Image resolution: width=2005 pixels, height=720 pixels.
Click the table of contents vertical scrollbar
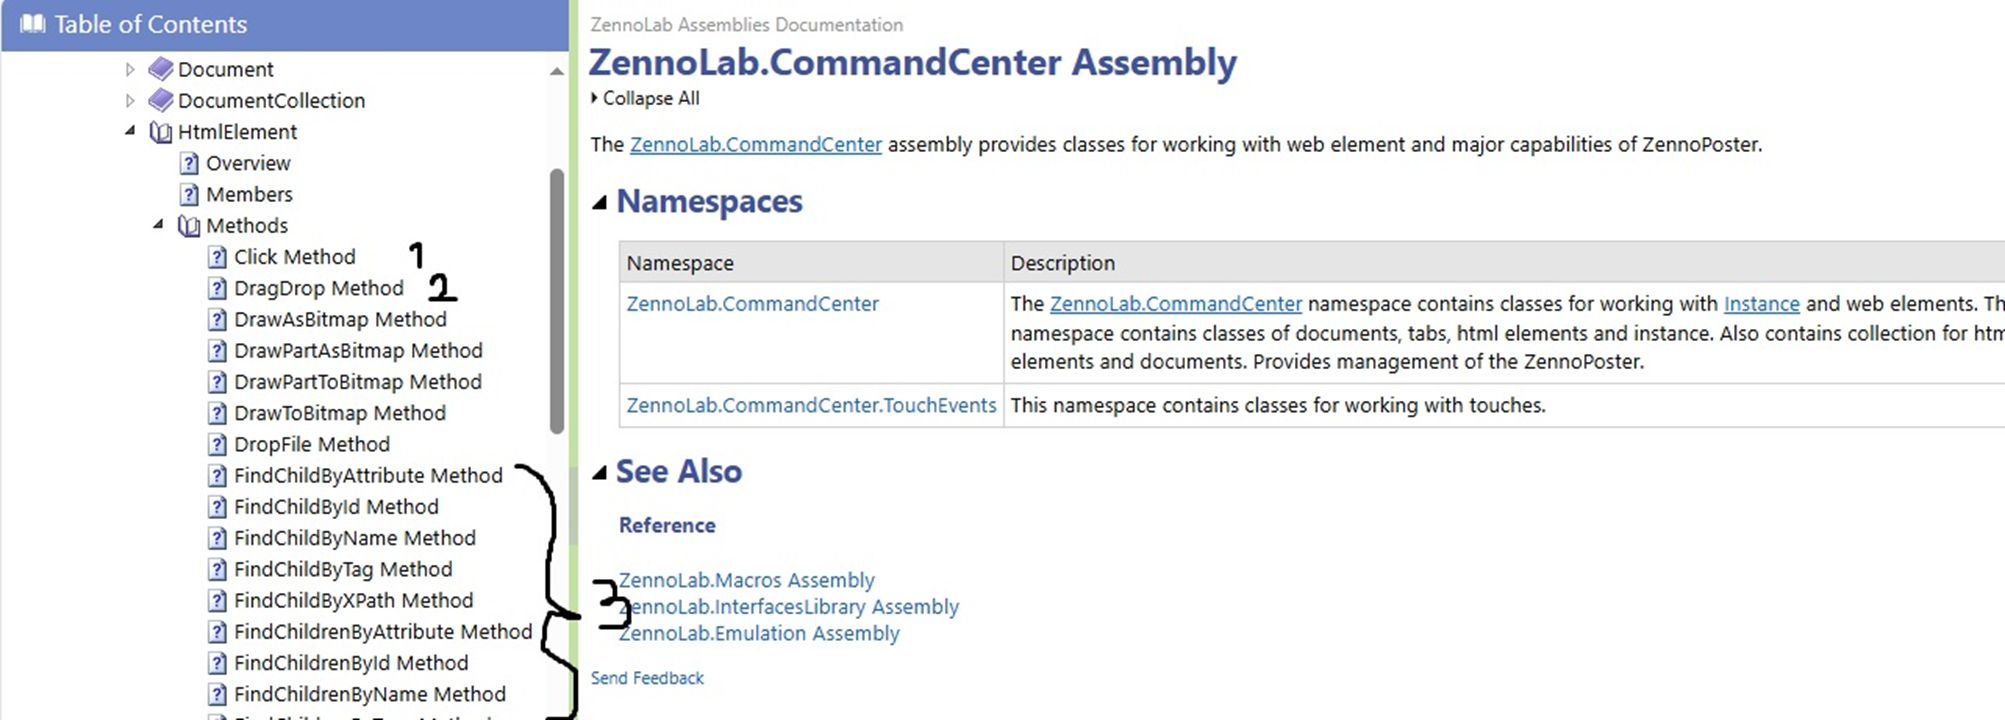[557, 300]
